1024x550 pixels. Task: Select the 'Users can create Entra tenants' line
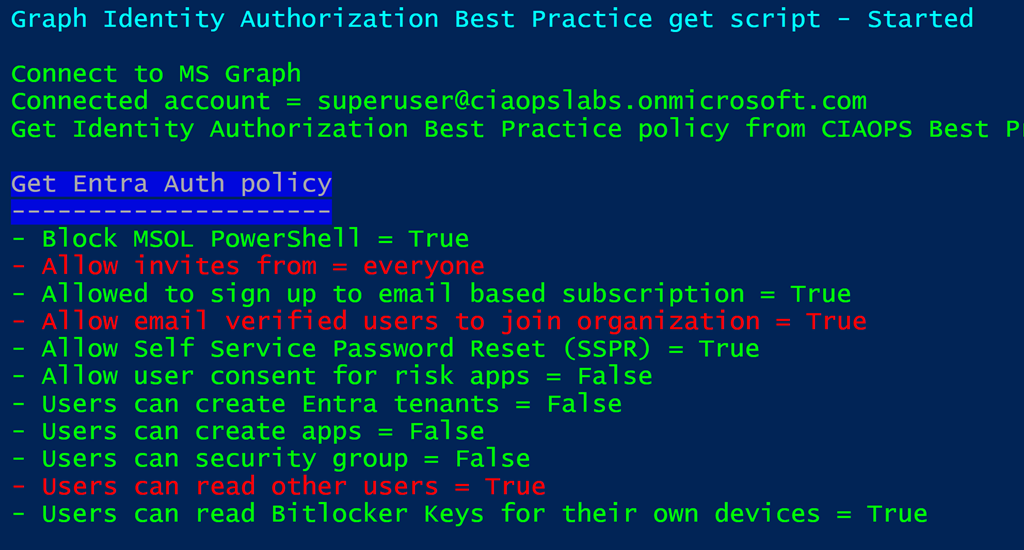[316, 404]
